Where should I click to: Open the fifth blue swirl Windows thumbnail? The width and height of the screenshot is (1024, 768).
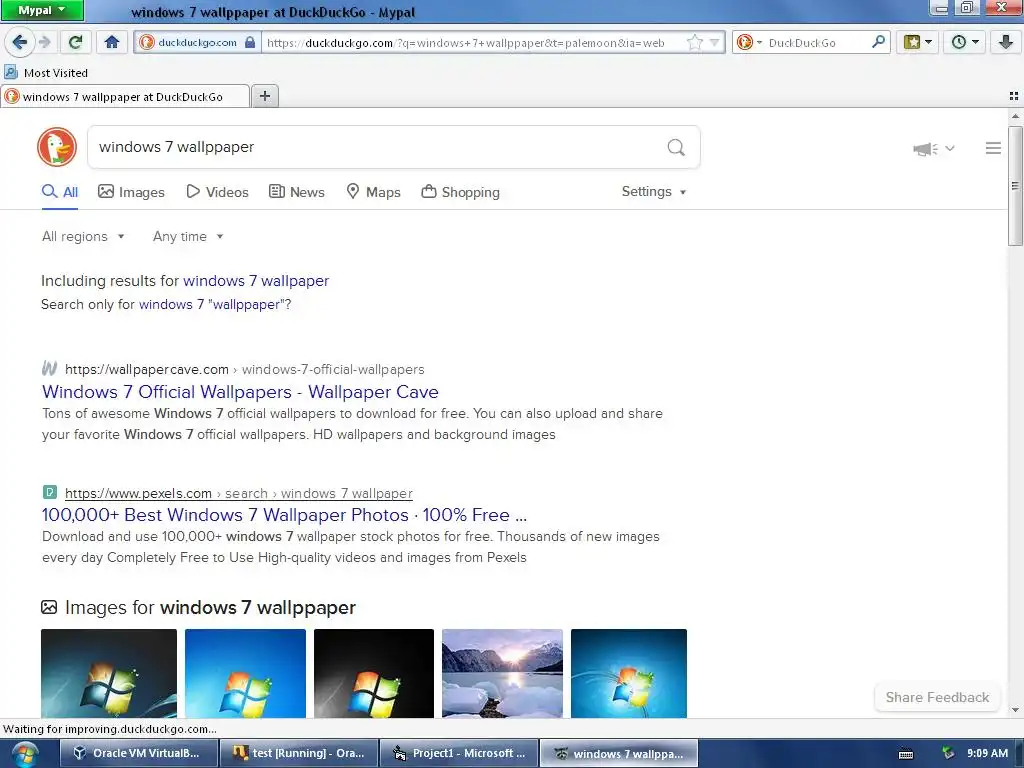pos(629,673)
